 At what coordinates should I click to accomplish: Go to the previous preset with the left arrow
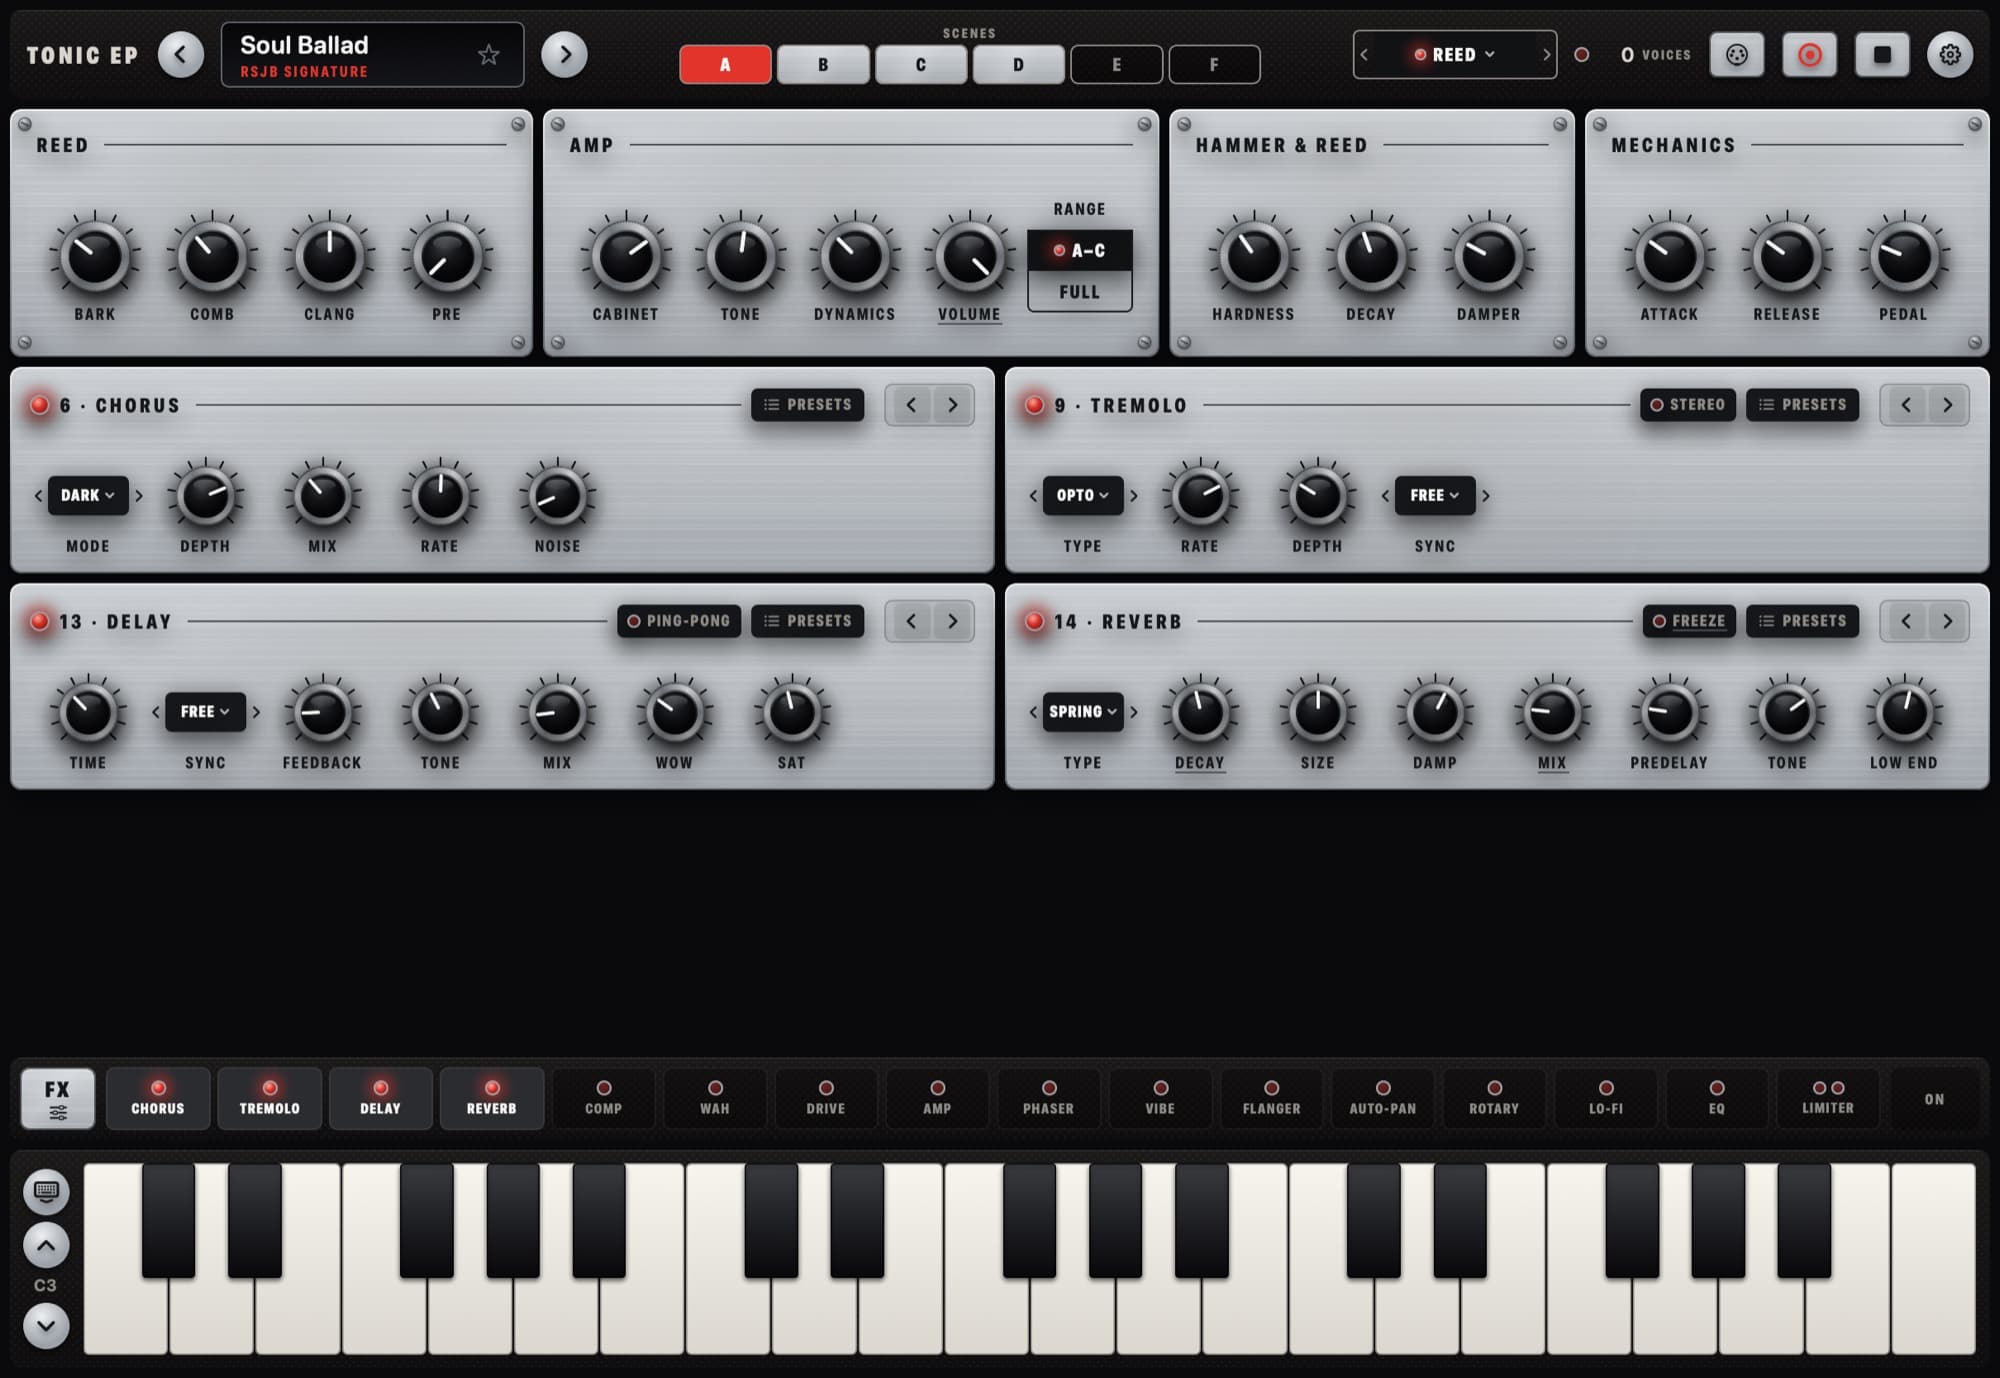click(181, 54)
